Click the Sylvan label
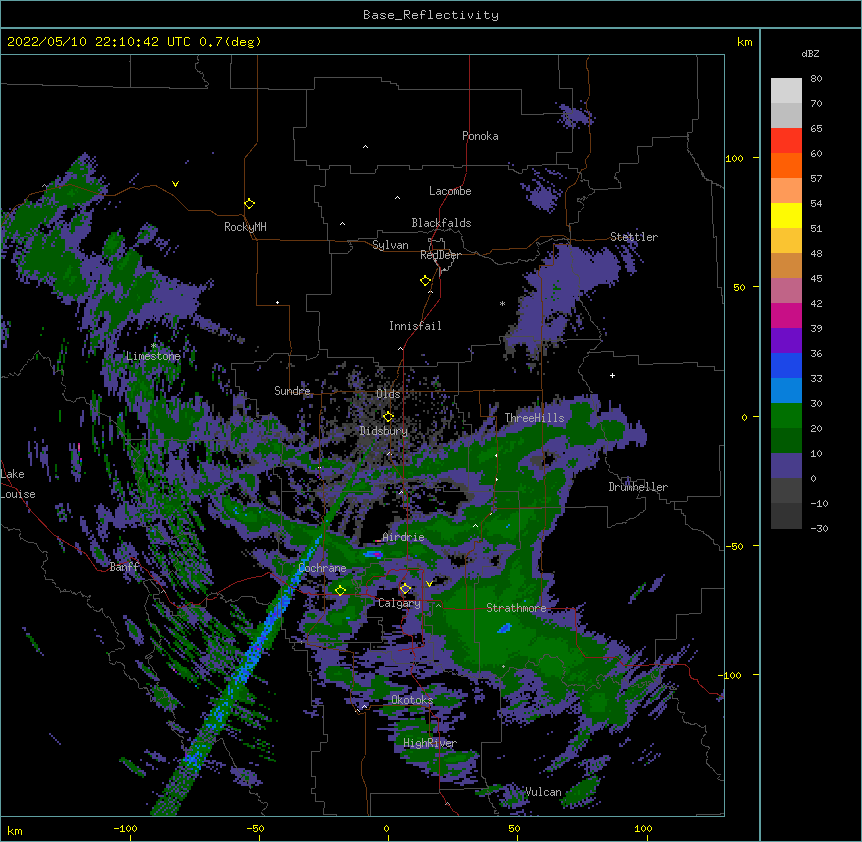Image resolution: width=862 pixels, height=842 pixels. coord(390,245)
